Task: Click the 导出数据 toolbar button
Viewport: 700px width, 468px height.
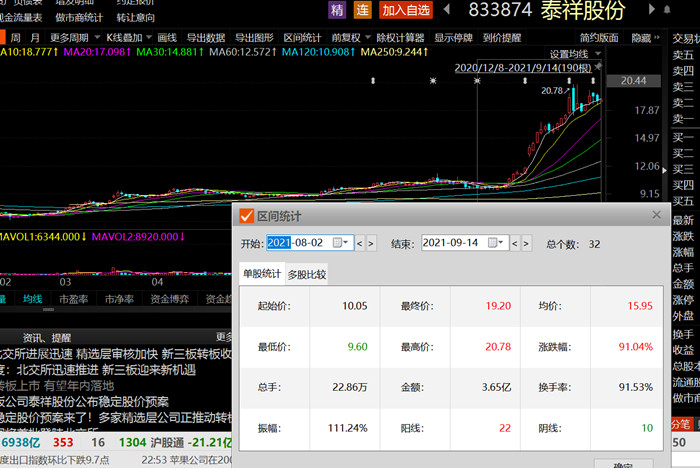Action: 206,37
